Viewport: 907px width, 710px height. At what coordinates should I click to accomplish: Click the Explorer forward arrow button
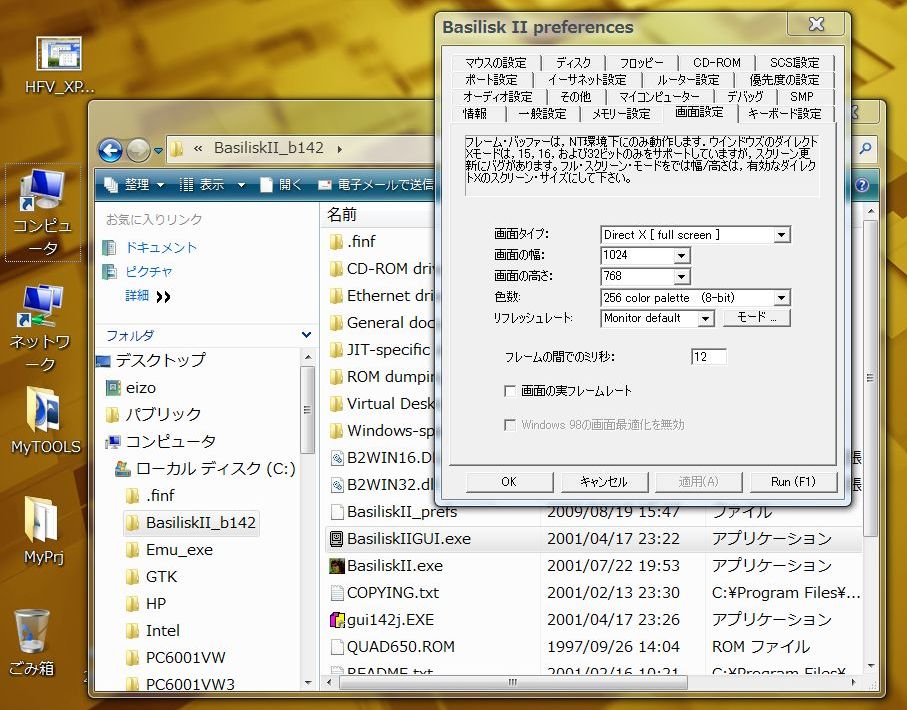(x=138, y=150)
